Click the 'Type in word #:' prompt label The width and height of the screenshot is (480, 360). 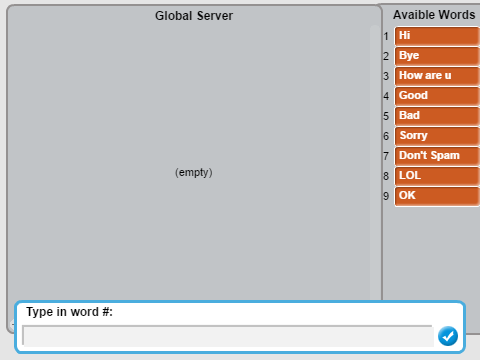tap(69, 312)
